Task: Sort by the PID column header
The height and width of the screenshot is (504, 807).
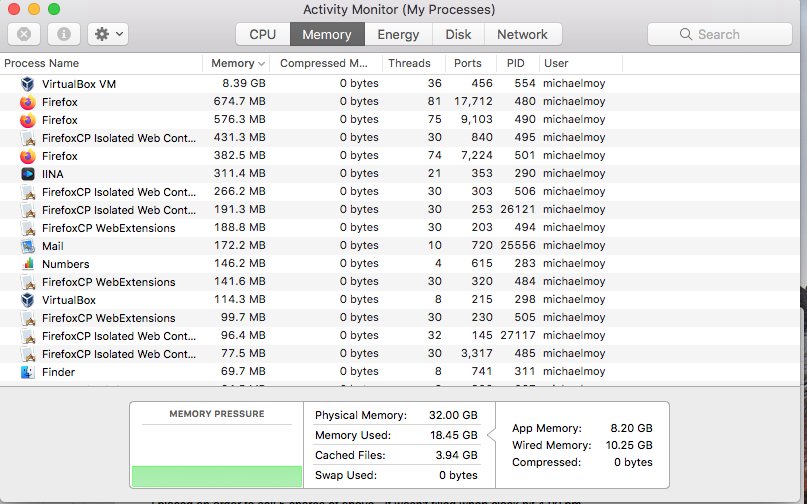Action: tap(518, 63)
